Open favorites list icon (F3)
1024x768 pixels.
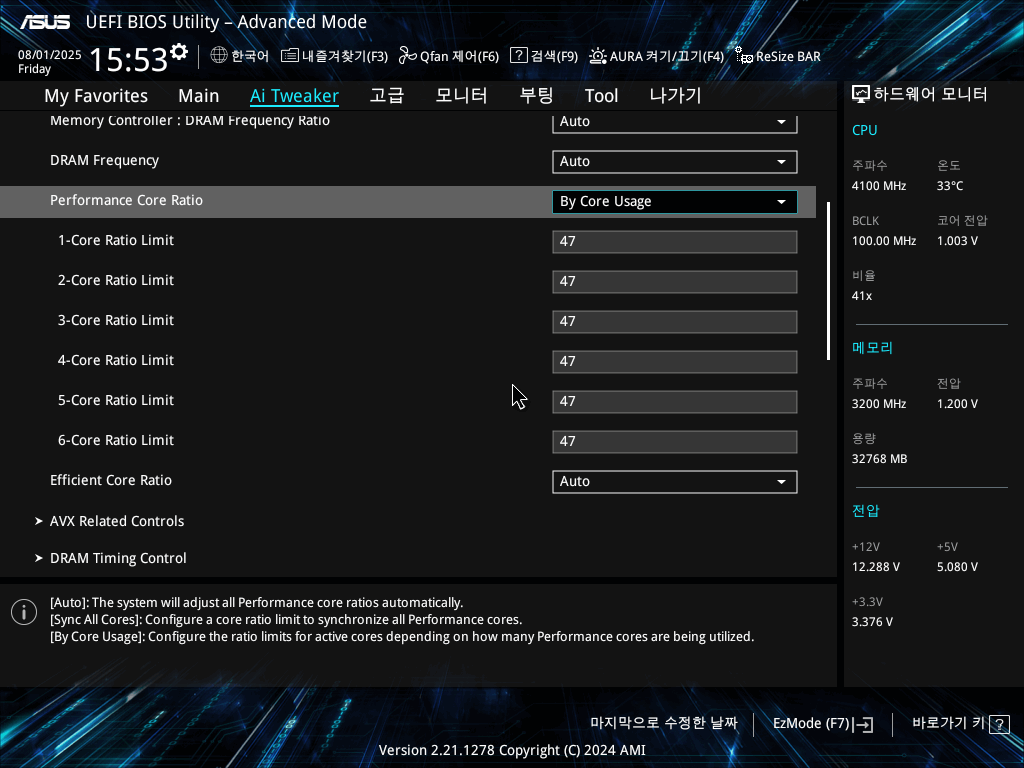tap(289, 56)
